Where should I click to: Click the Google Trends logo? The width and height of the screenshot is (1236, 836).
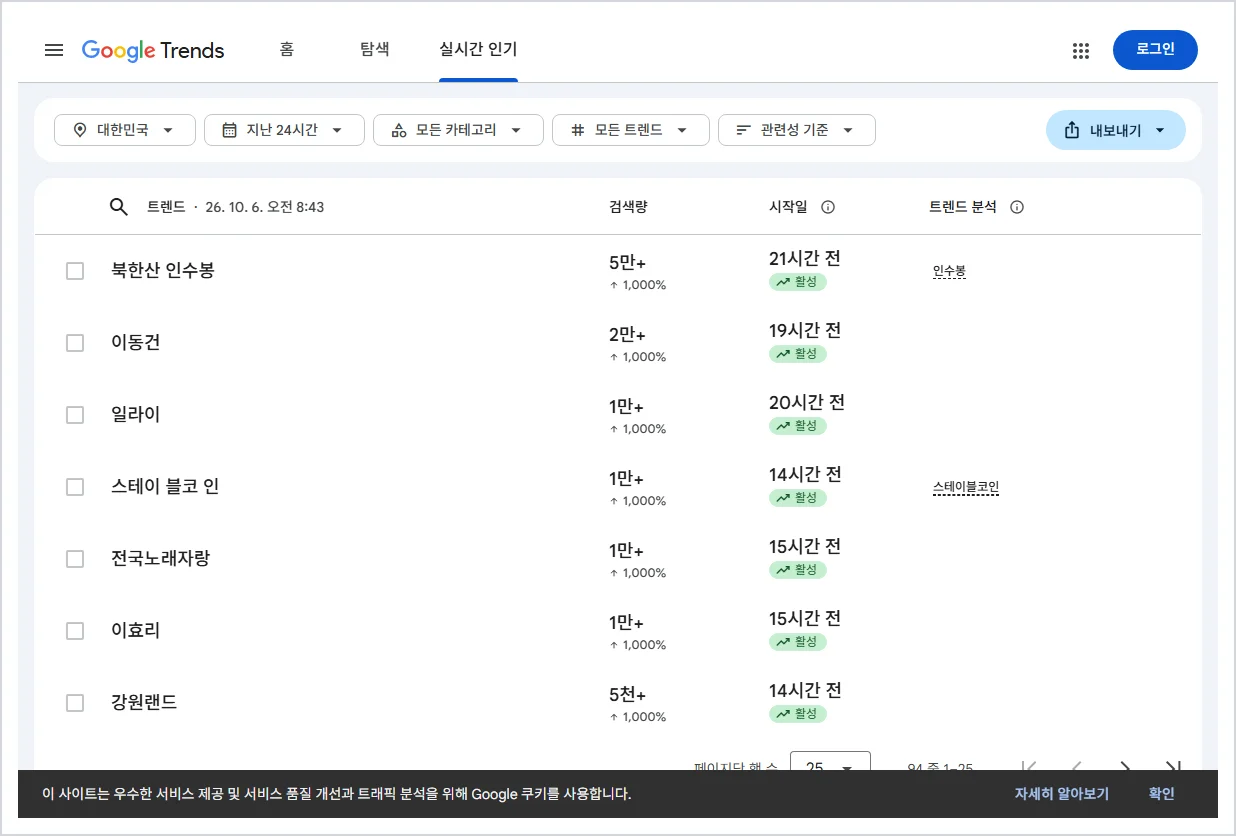(x=153, y=50)
